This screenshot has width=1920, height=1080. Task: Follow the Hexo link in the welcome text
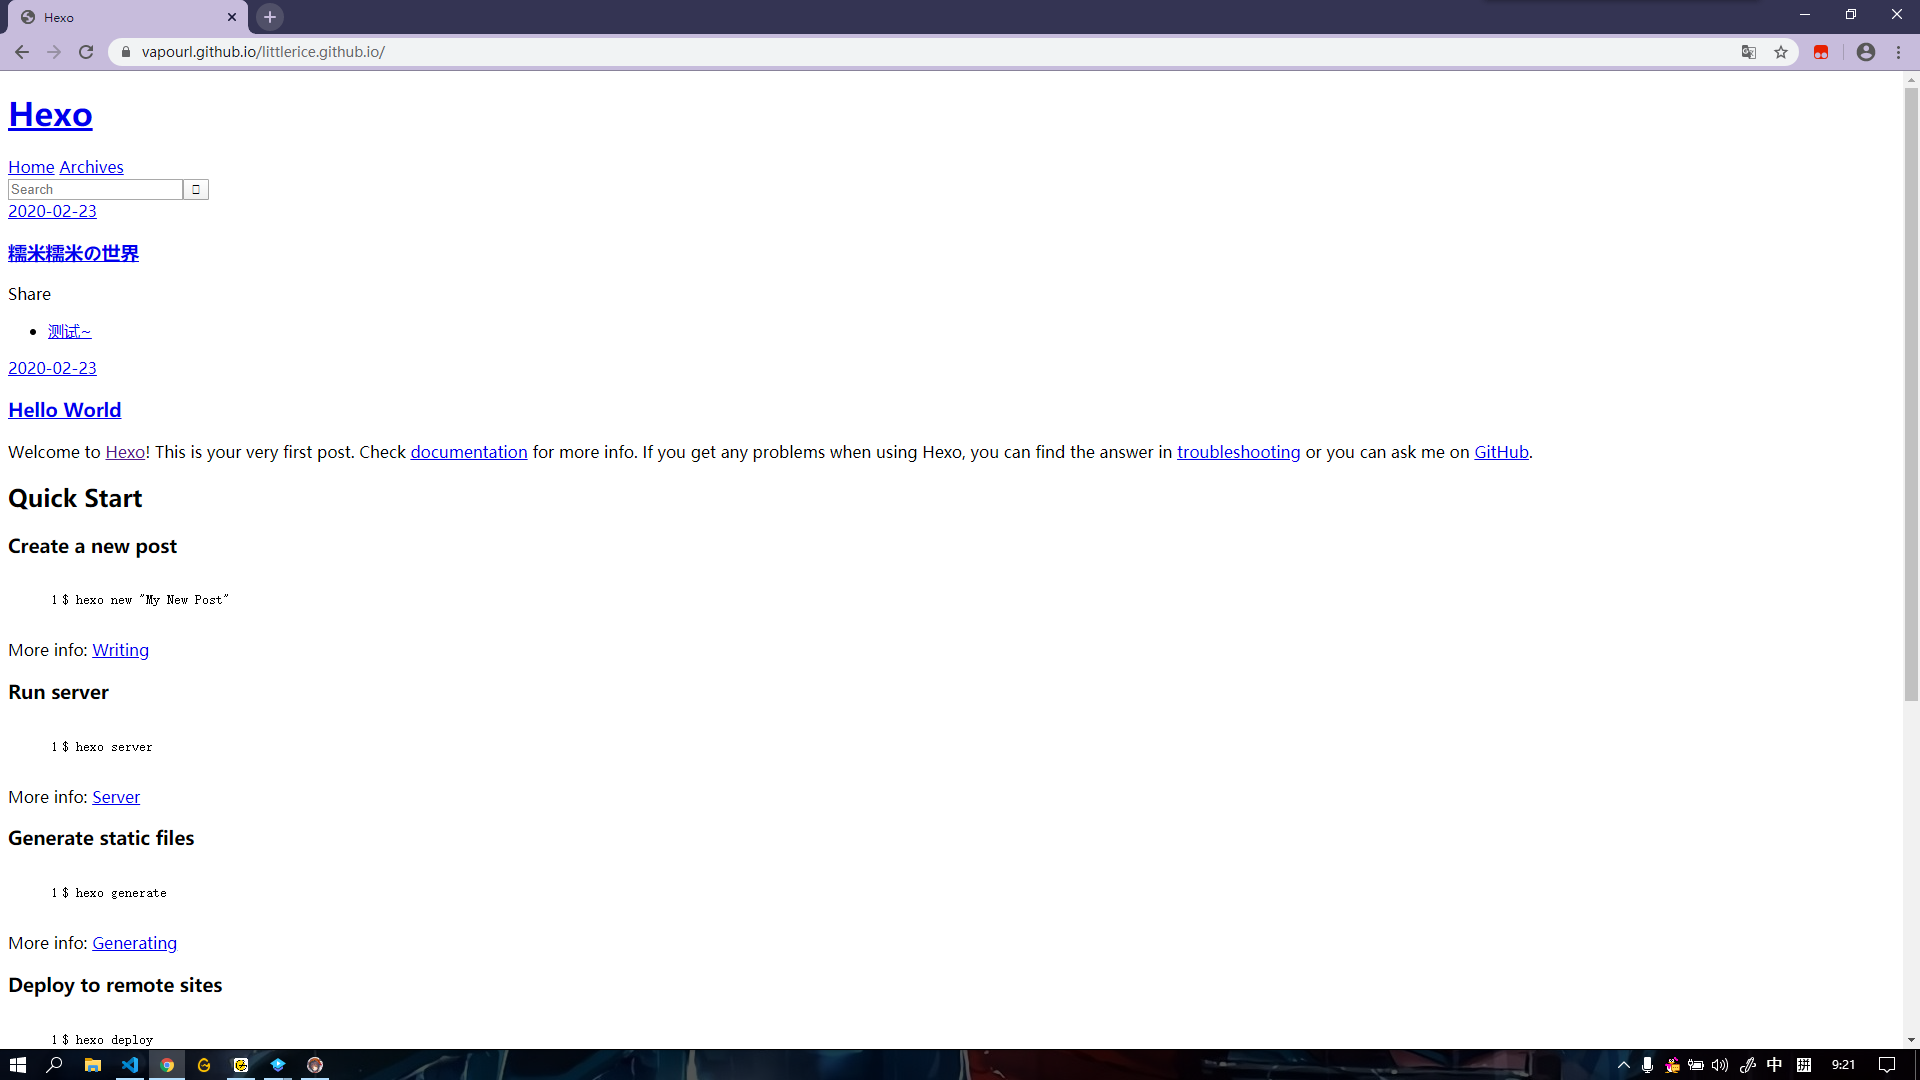125,452
